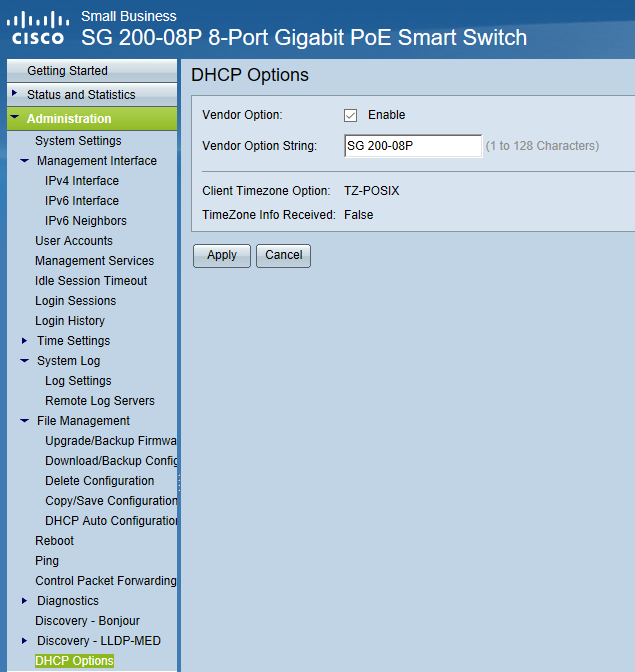Open the Getting Started page
The width and height of the screenshot is (635, 672).
click(67, 71)
